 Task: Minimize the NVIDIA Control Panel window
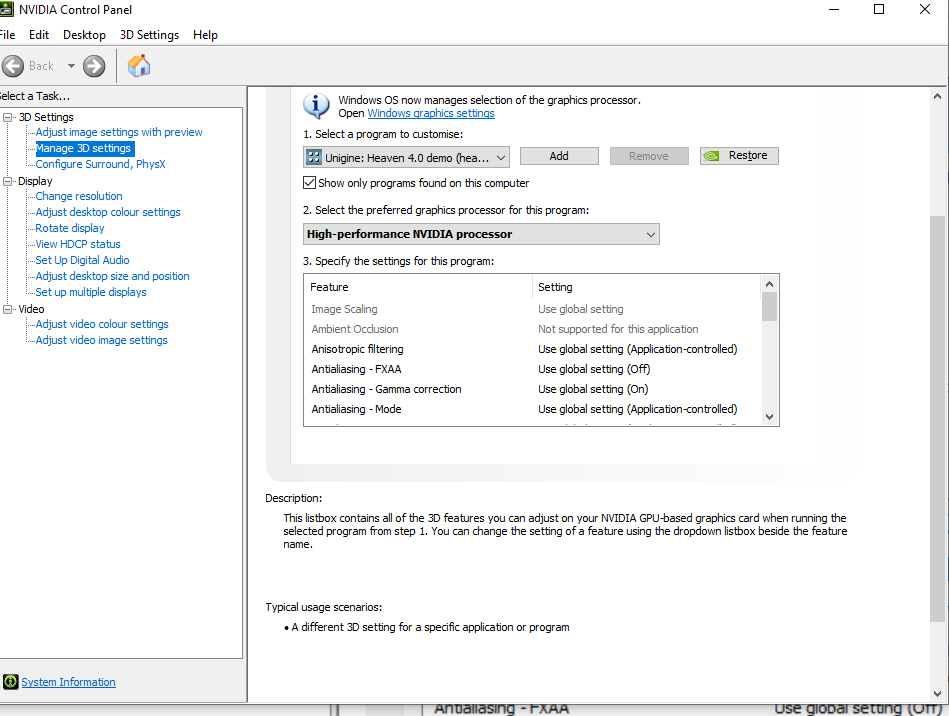coord(834,10)
